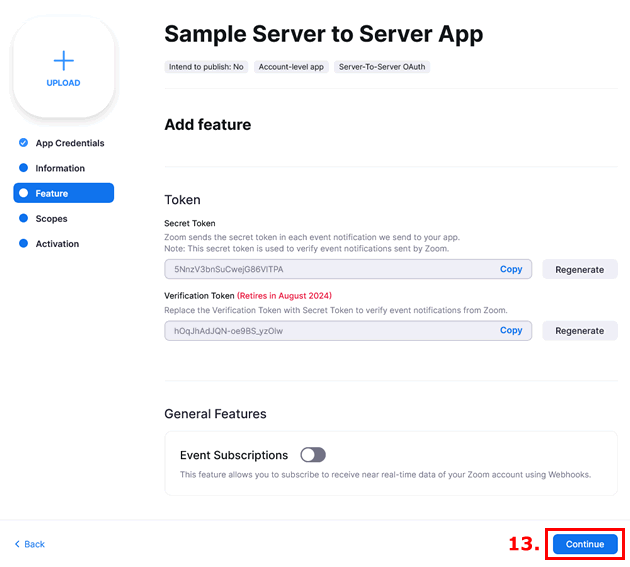The width and height of the screenshot is (630, 567).
Task: Copy the Secret Token value
Action: pyautogui.click(x=511, y=269)
